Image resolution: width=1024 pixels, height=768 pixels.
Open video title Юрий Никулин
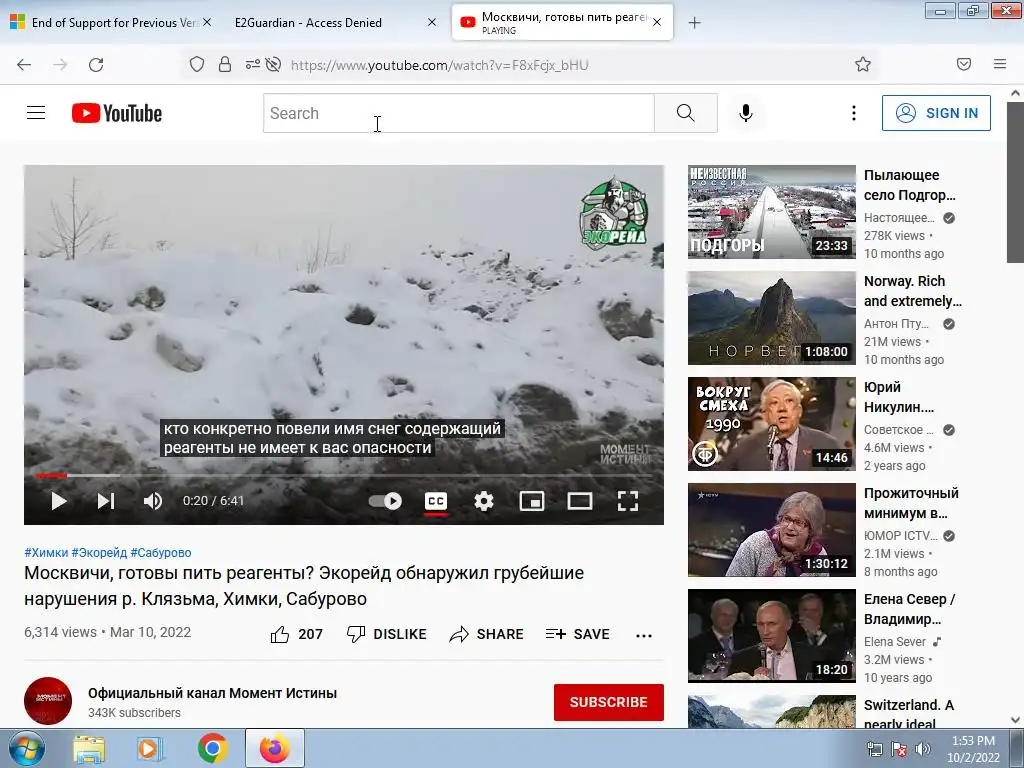point(899,396)
